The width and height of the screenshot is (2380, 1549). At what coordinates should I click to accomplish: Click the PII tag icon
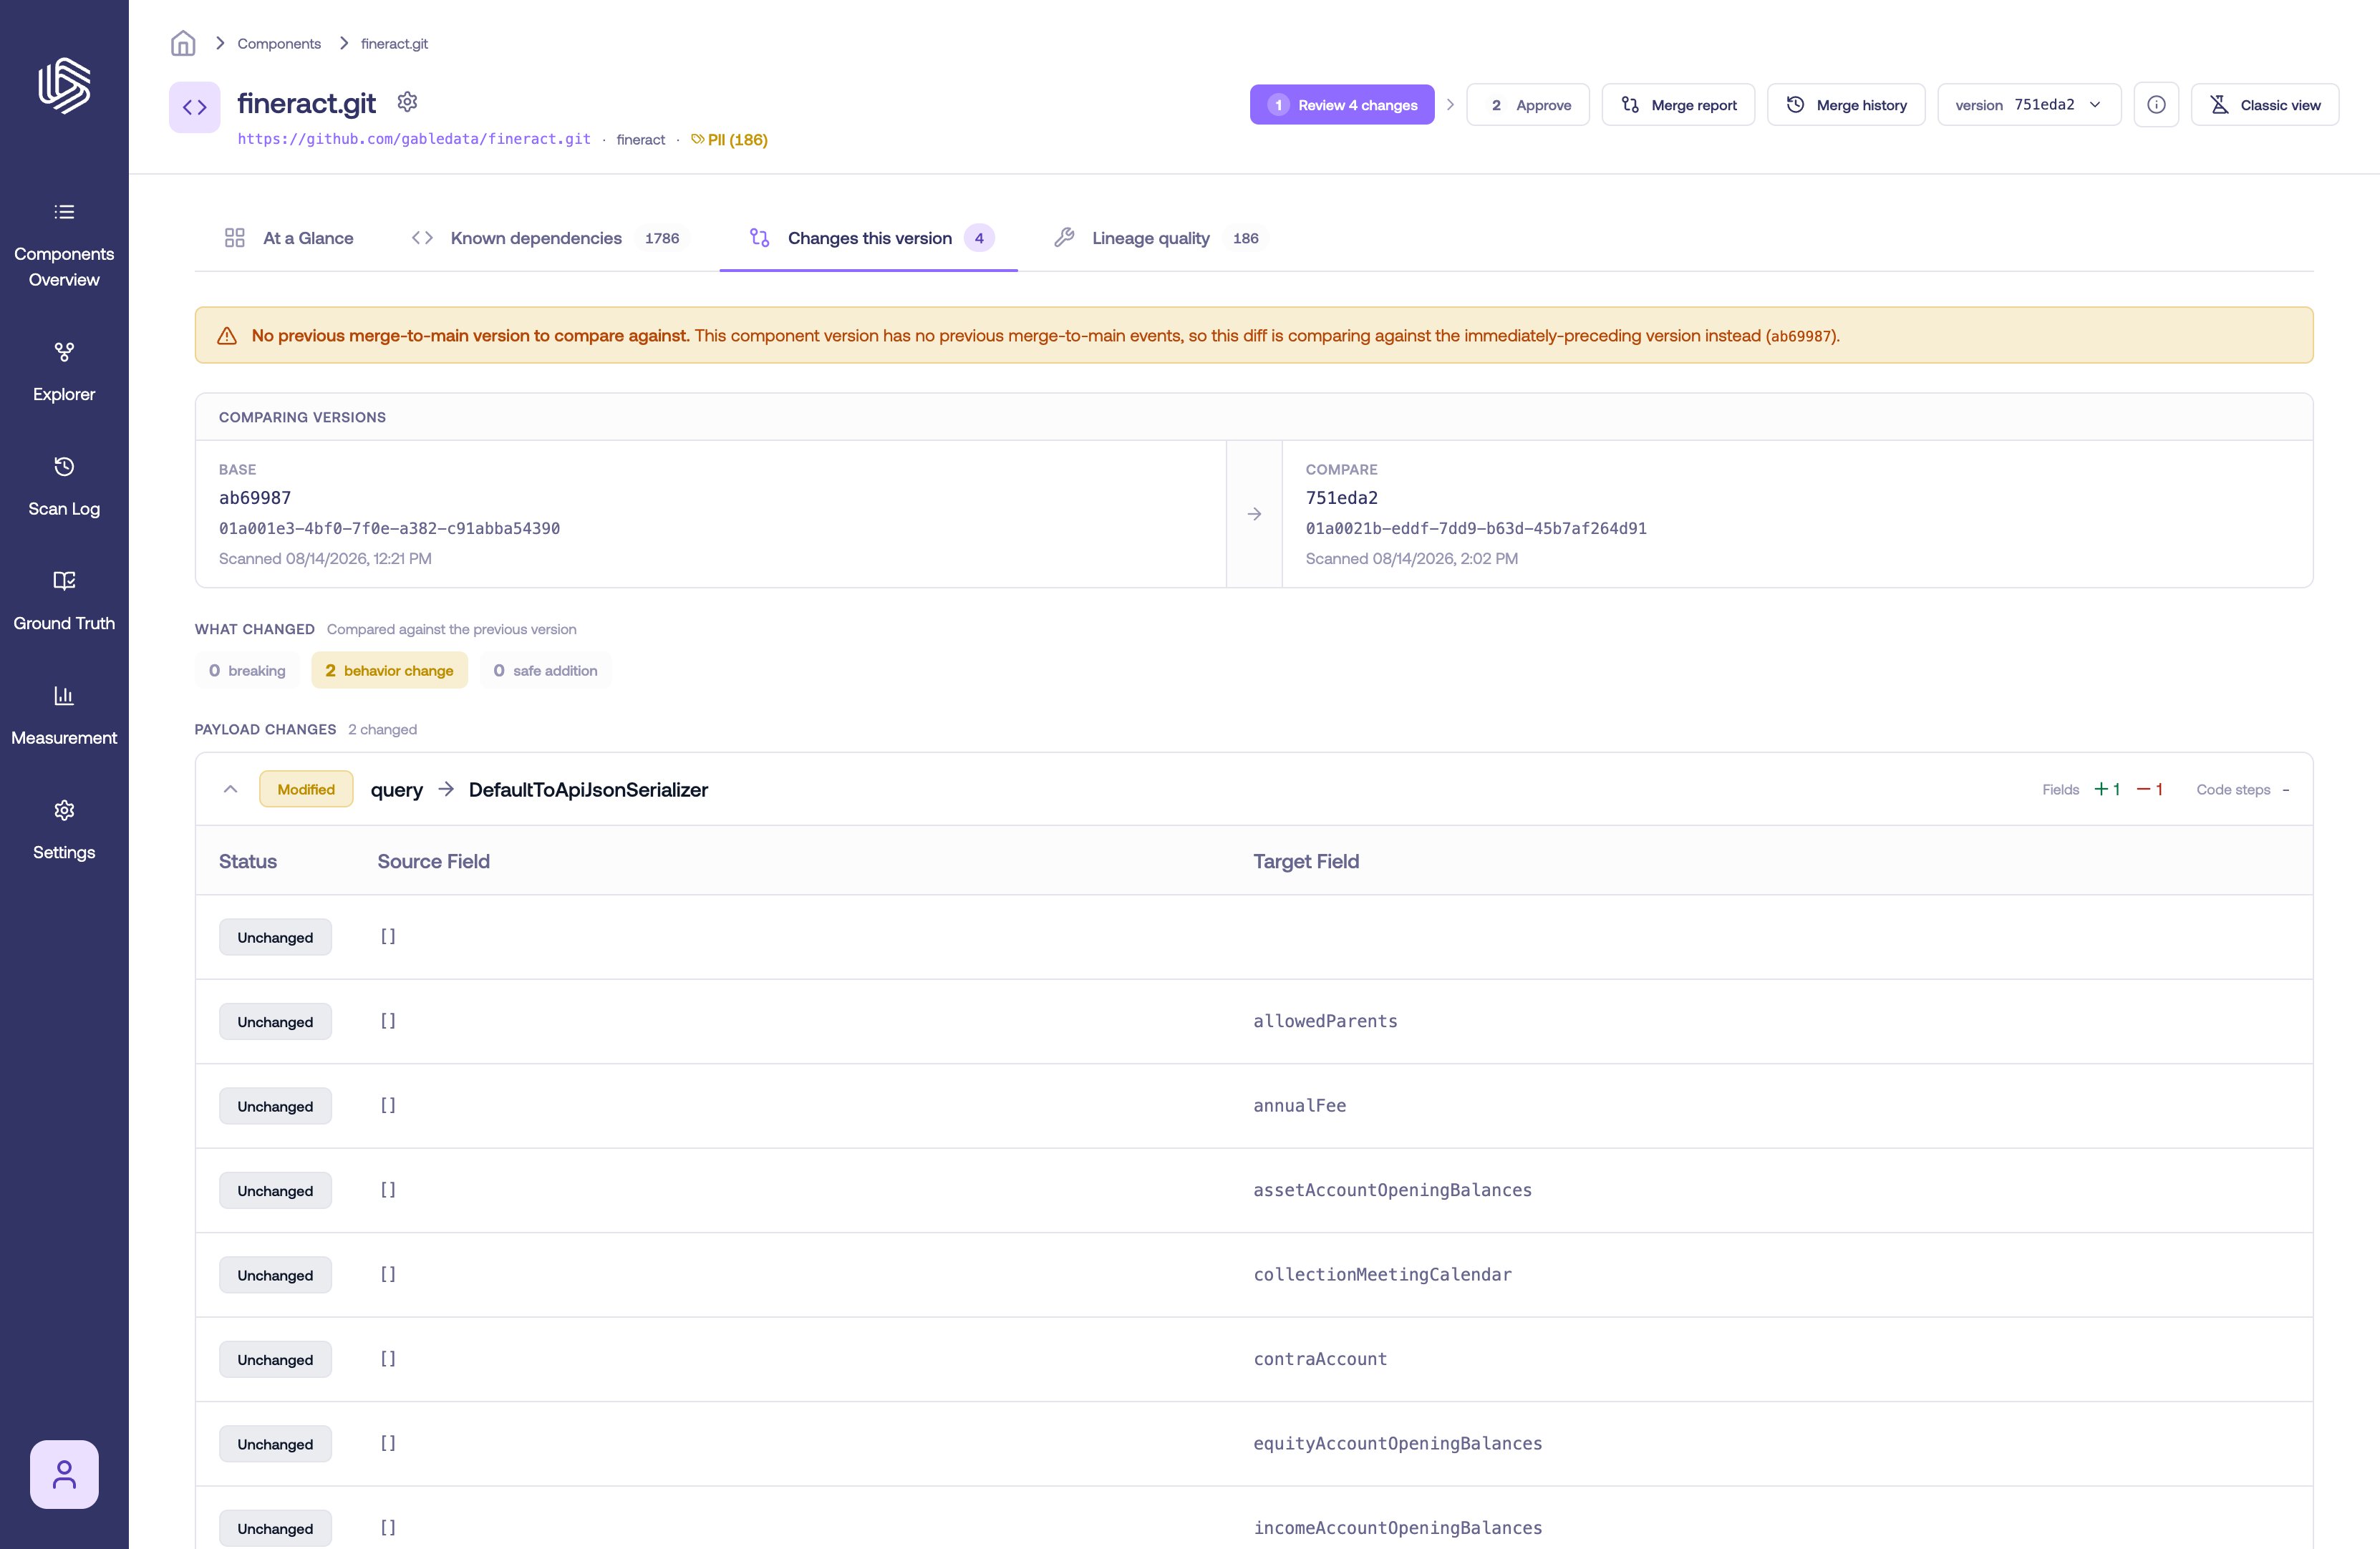point(698,139)
